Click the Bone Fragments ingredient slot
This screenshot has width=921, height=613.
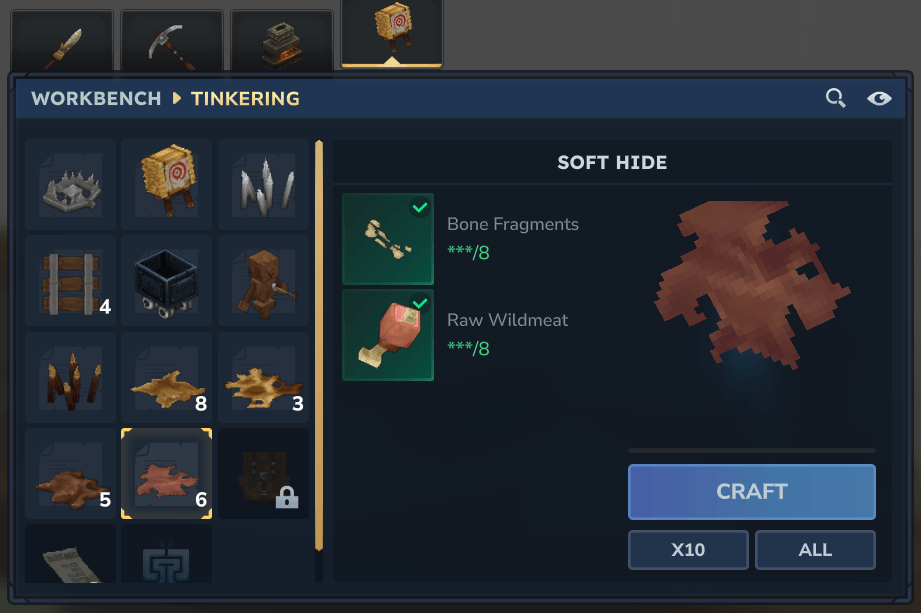point(388,239)
